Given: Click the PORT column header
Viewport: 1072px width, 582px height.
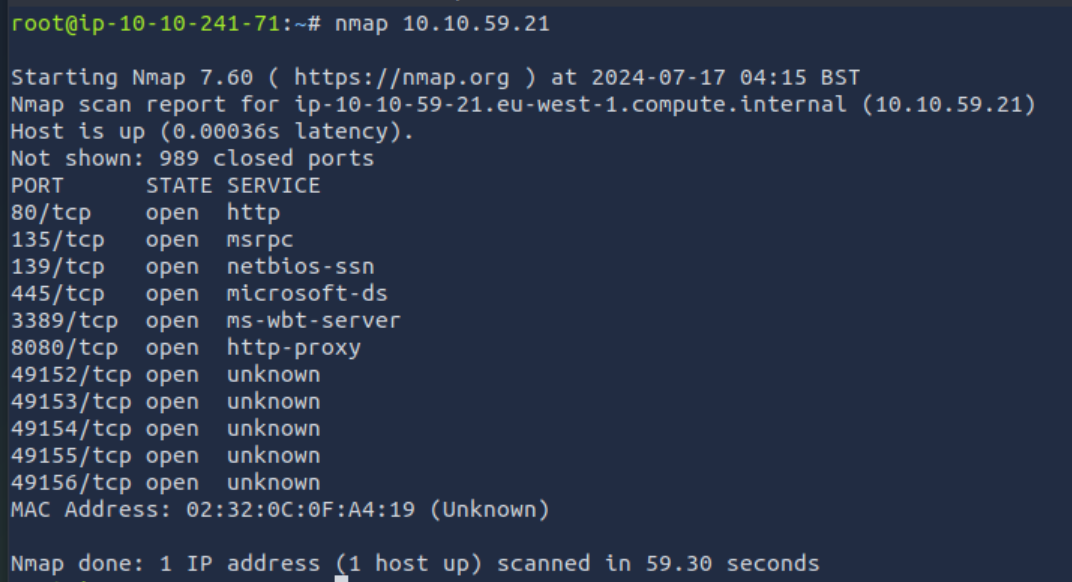Looking at the screenshot, I should (x=37, y=186).
